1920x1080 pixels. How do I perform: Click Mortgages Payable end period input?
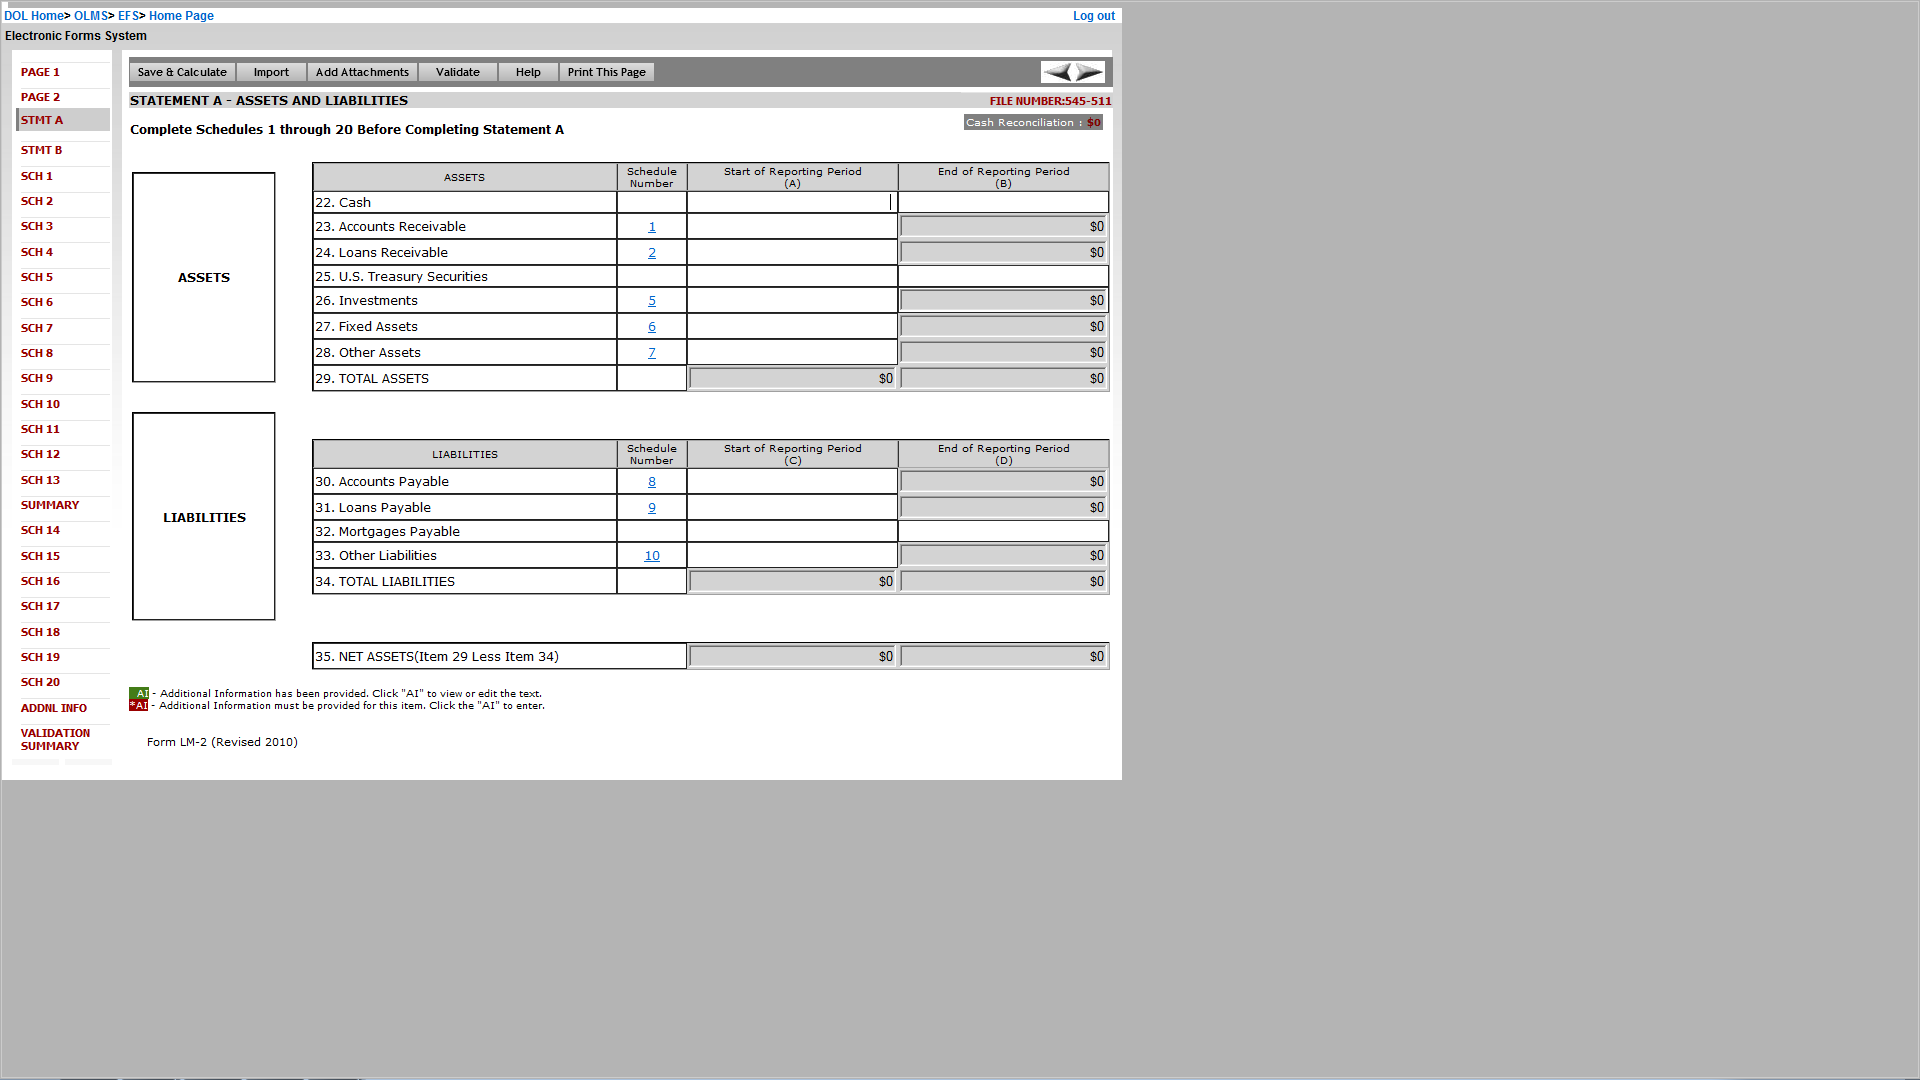coord(1003,532)
